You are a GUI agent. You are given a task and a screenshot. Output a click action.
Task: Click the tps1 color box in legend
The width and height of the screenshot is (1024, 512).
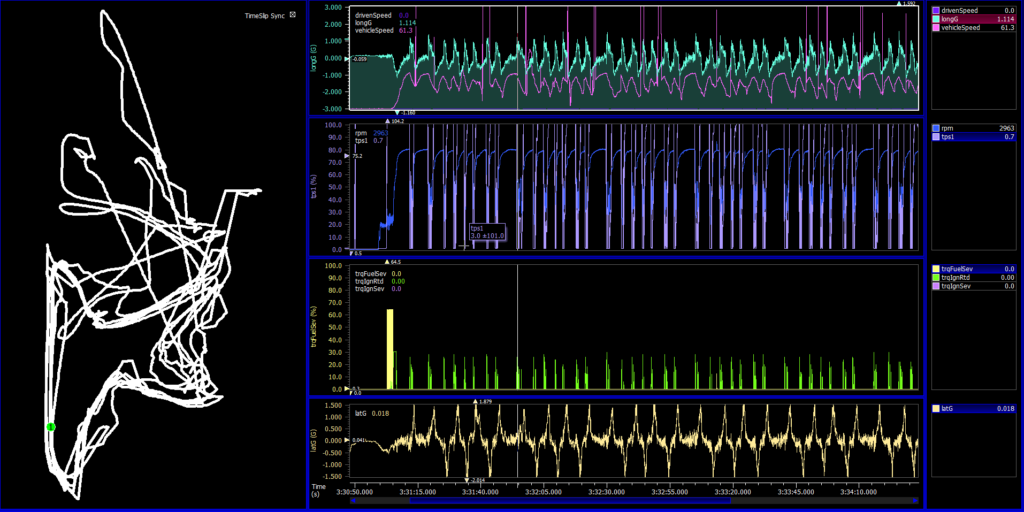click(935, 137)
